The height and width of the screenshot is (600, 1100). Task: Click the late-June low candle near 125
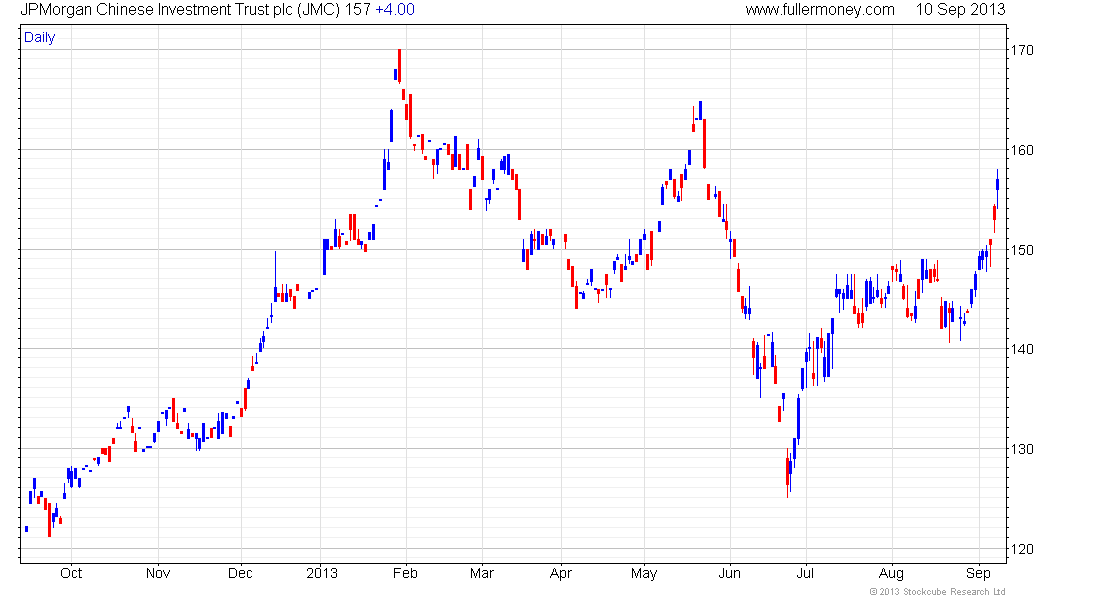(787, 472)
